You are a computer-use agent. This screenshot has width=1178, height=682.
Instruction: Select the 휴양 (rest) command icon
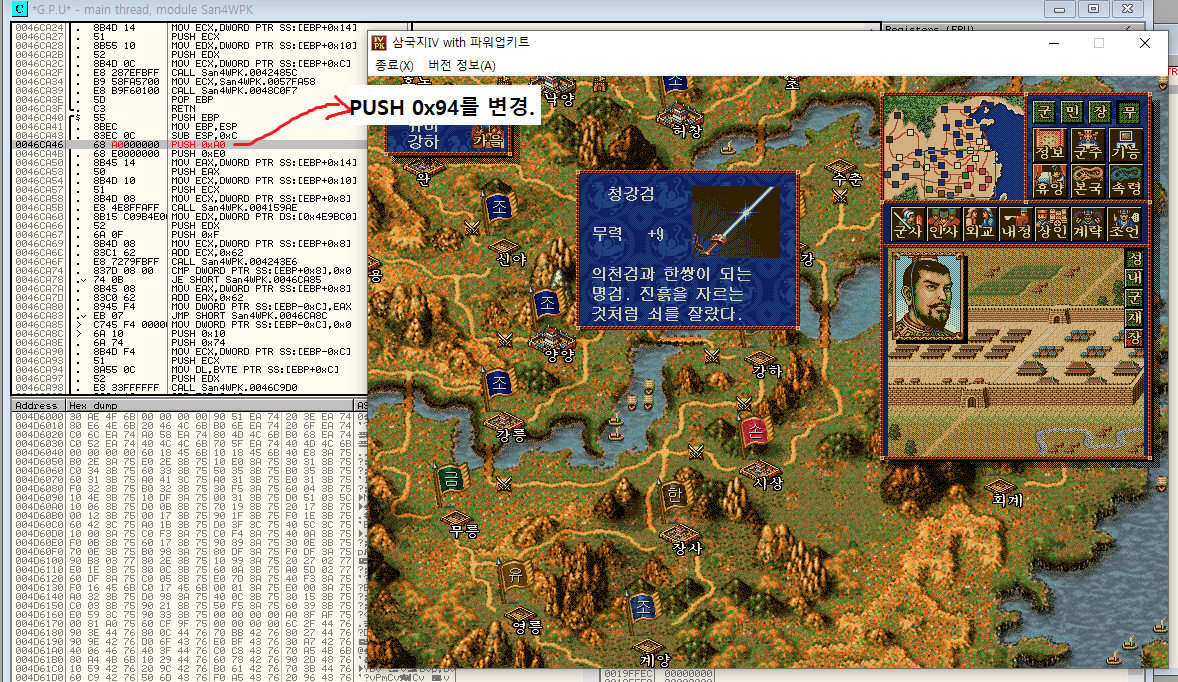pos(1049,181)
